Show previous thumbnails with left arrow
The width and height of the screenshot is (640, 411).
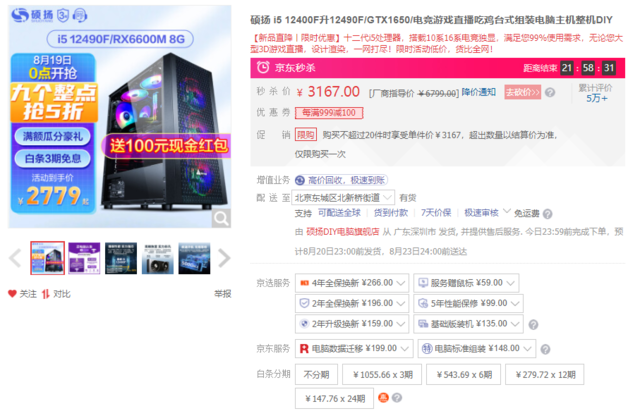click(16, 258)
